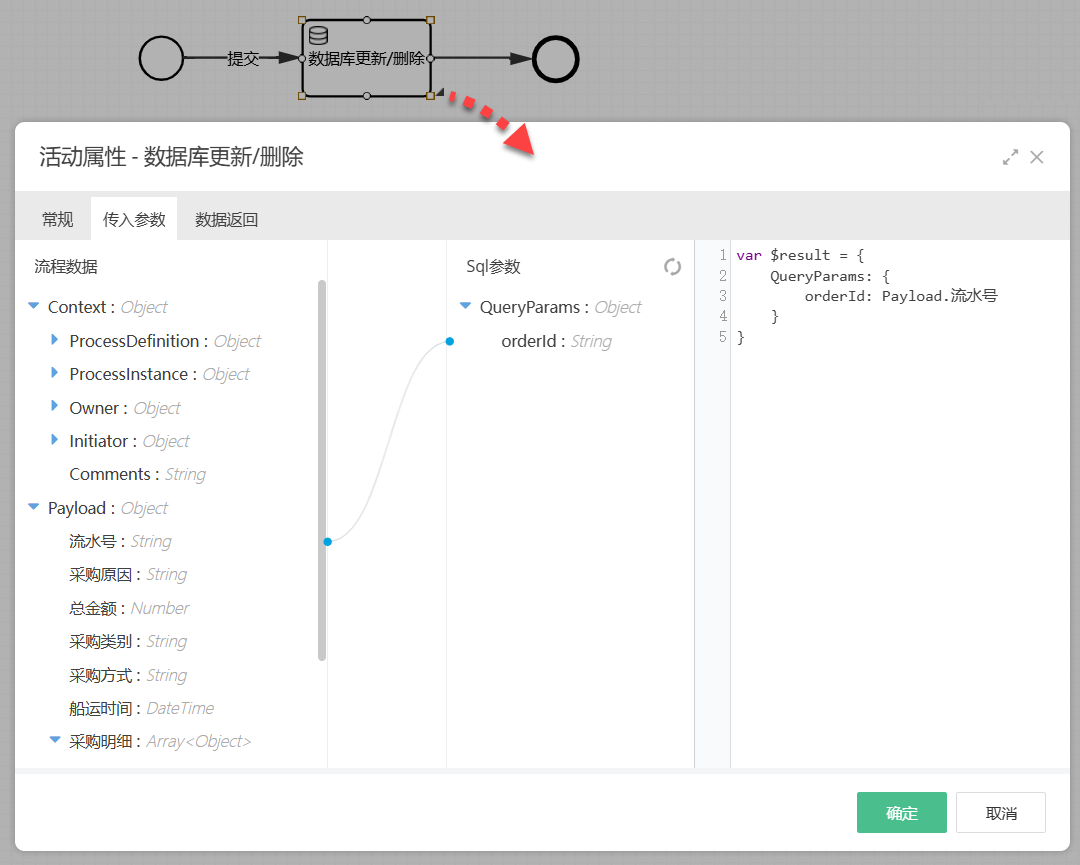The image size is (1080, 865).
Task: Click the database icon on the task node
Action: 318,36
